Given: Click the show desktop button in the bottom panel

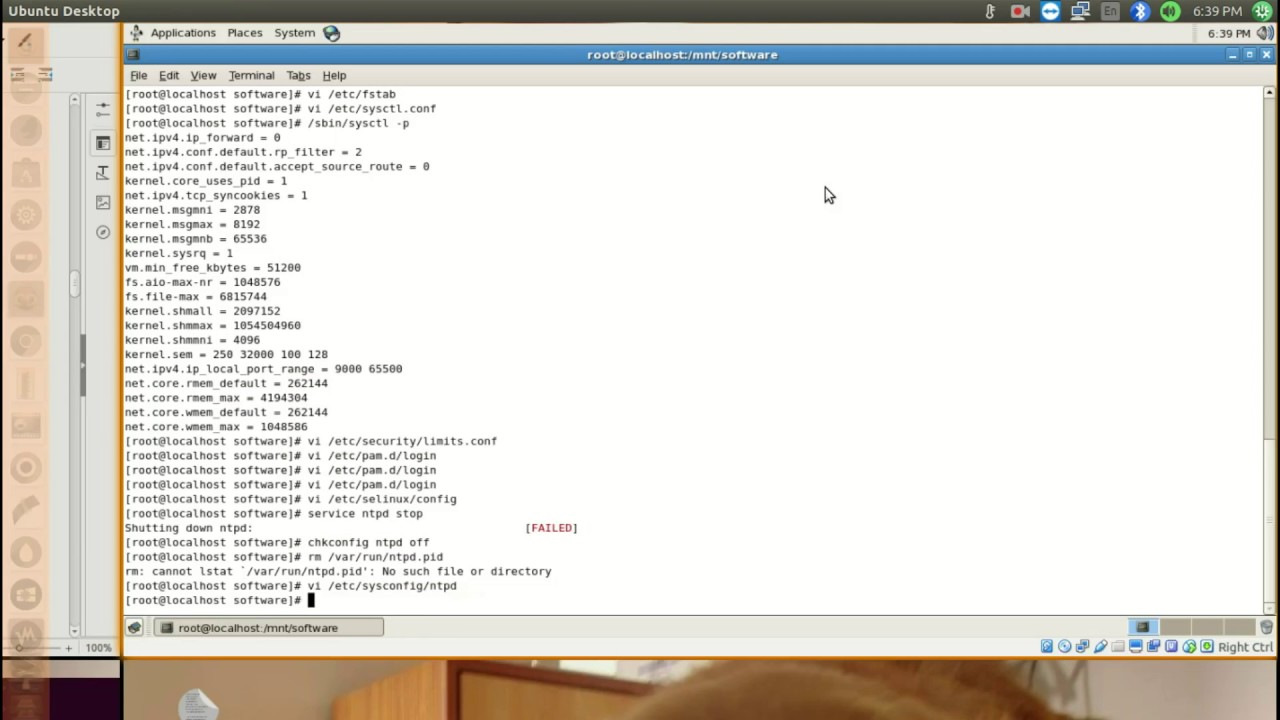Looking at the screenshot, I should click(134, 628).
